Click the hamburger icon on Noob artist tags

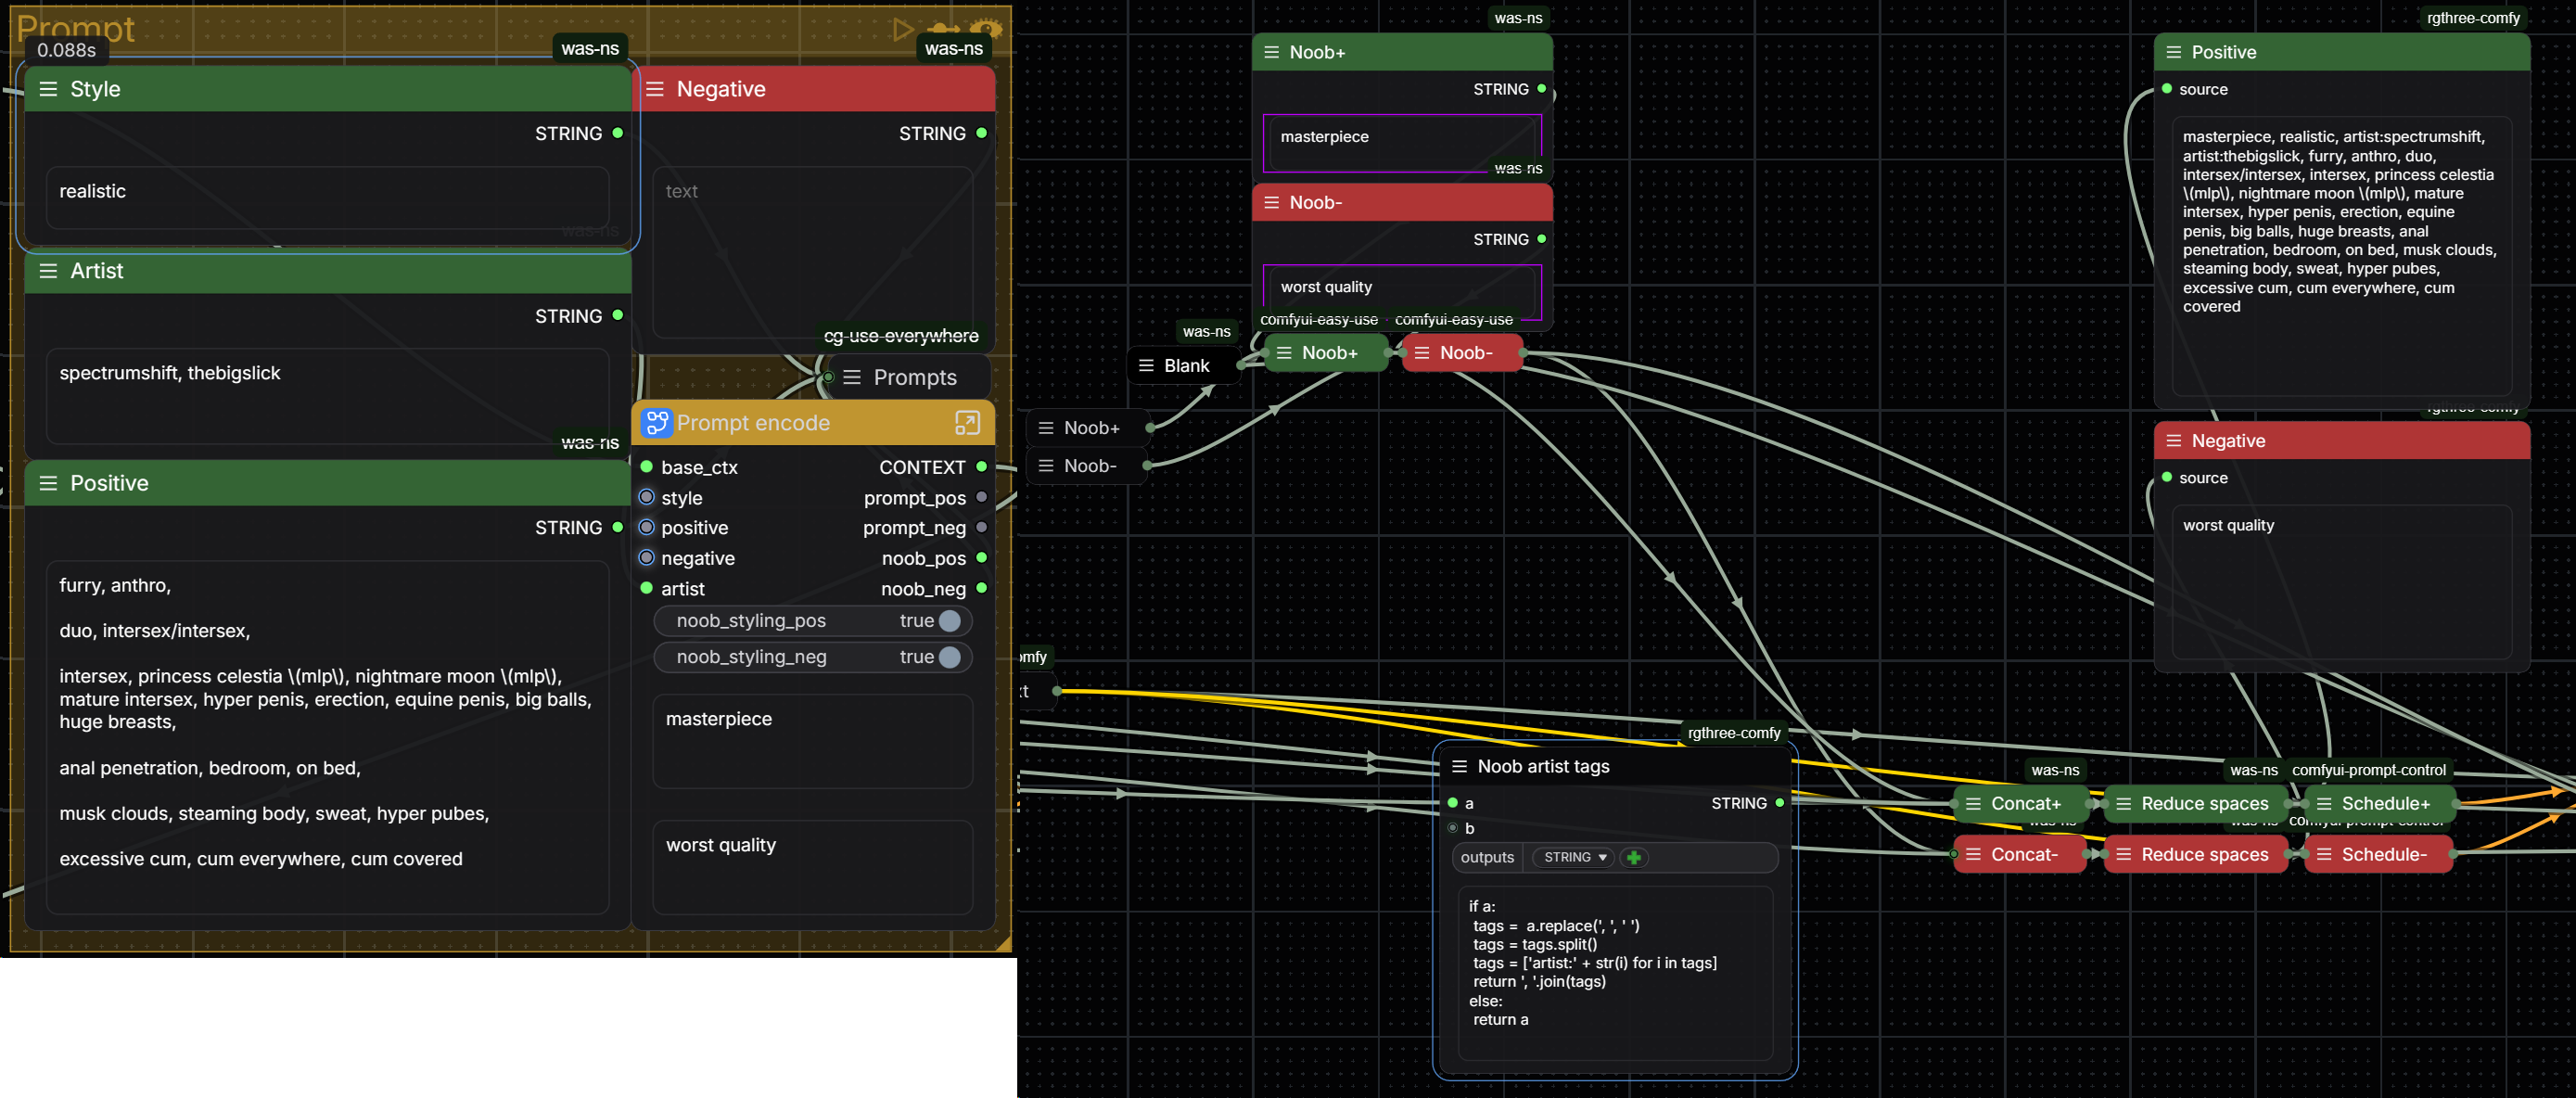[x=1459, y=766]
